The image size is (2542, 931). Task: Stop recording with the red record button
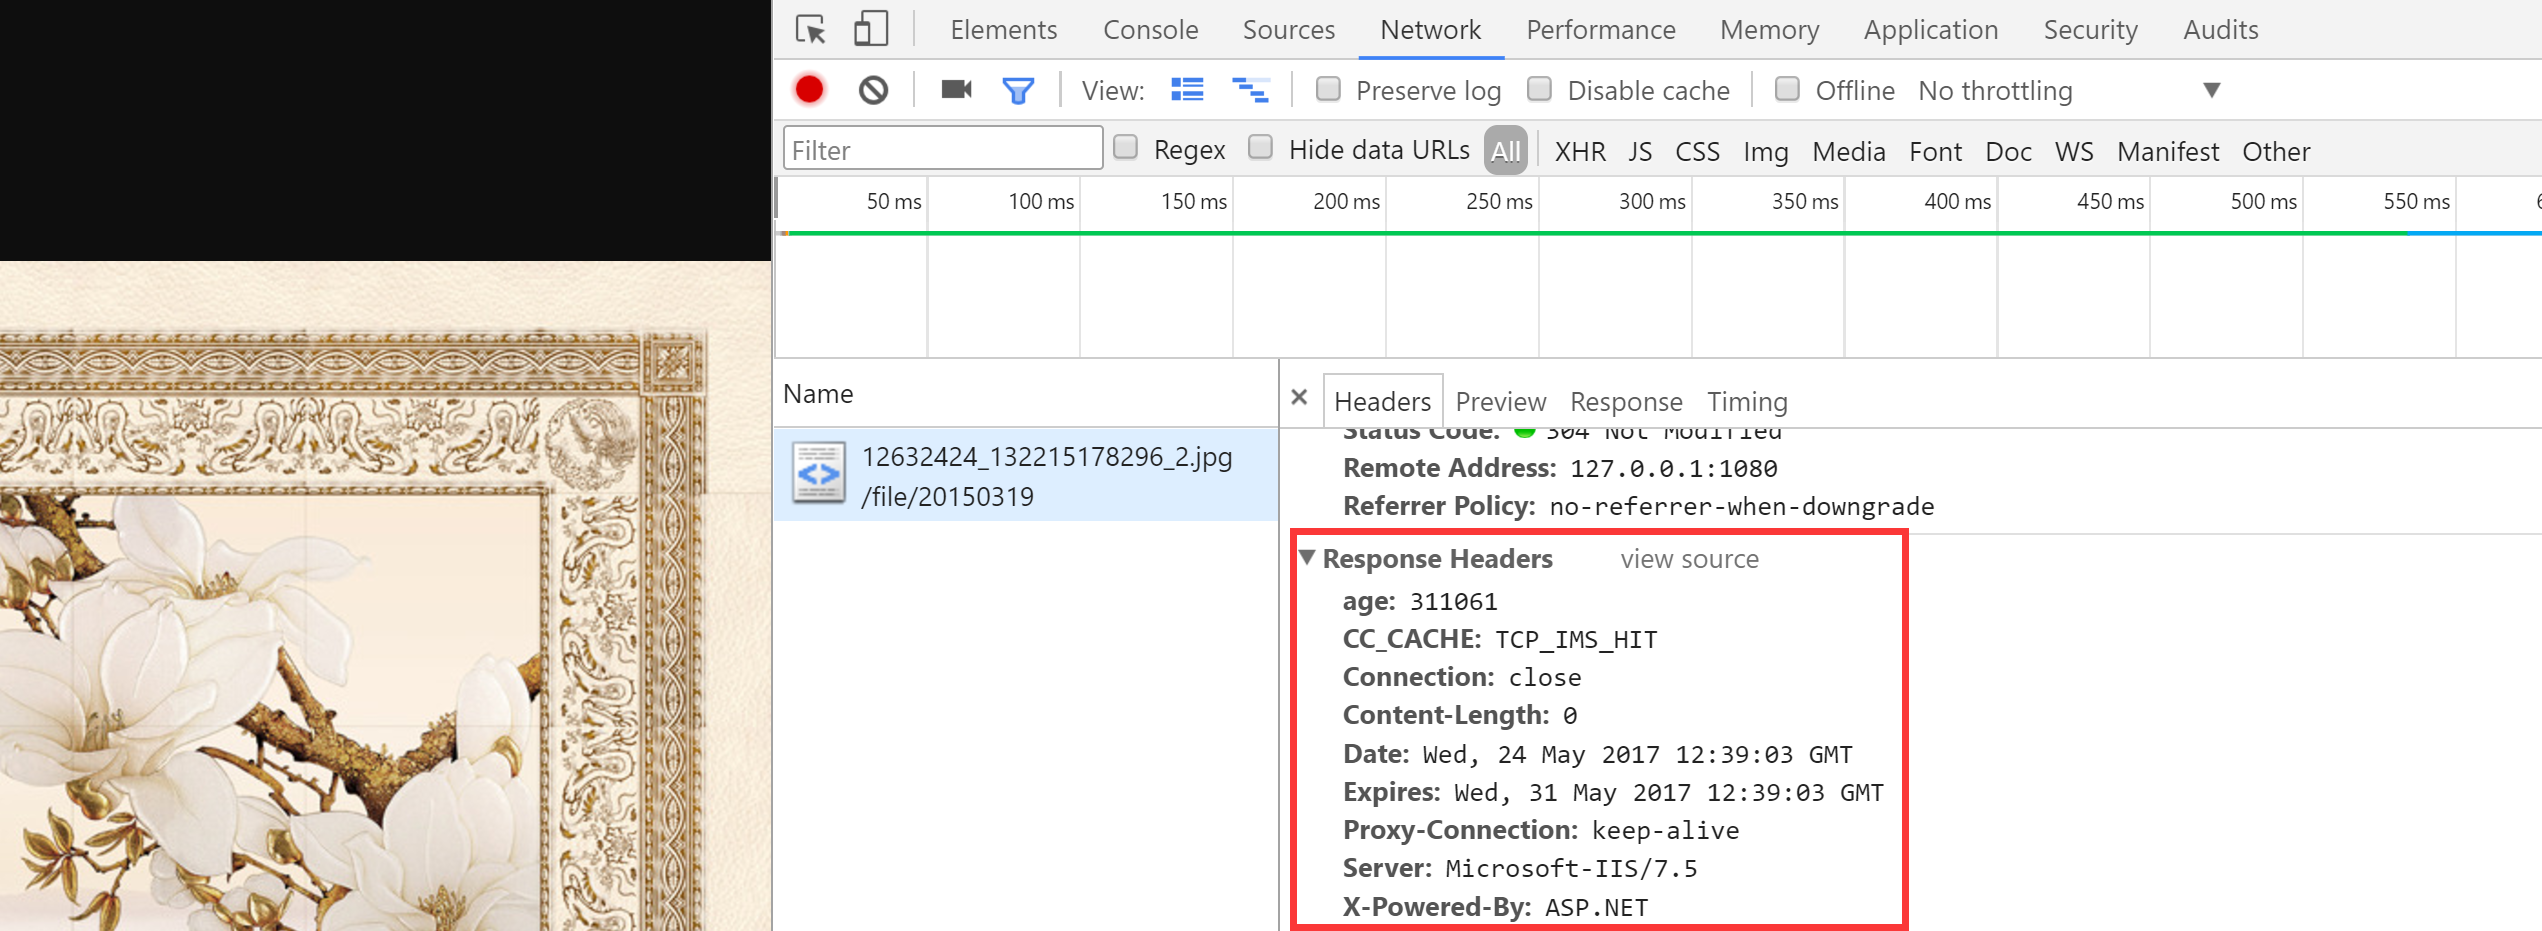tap(810, 90)
